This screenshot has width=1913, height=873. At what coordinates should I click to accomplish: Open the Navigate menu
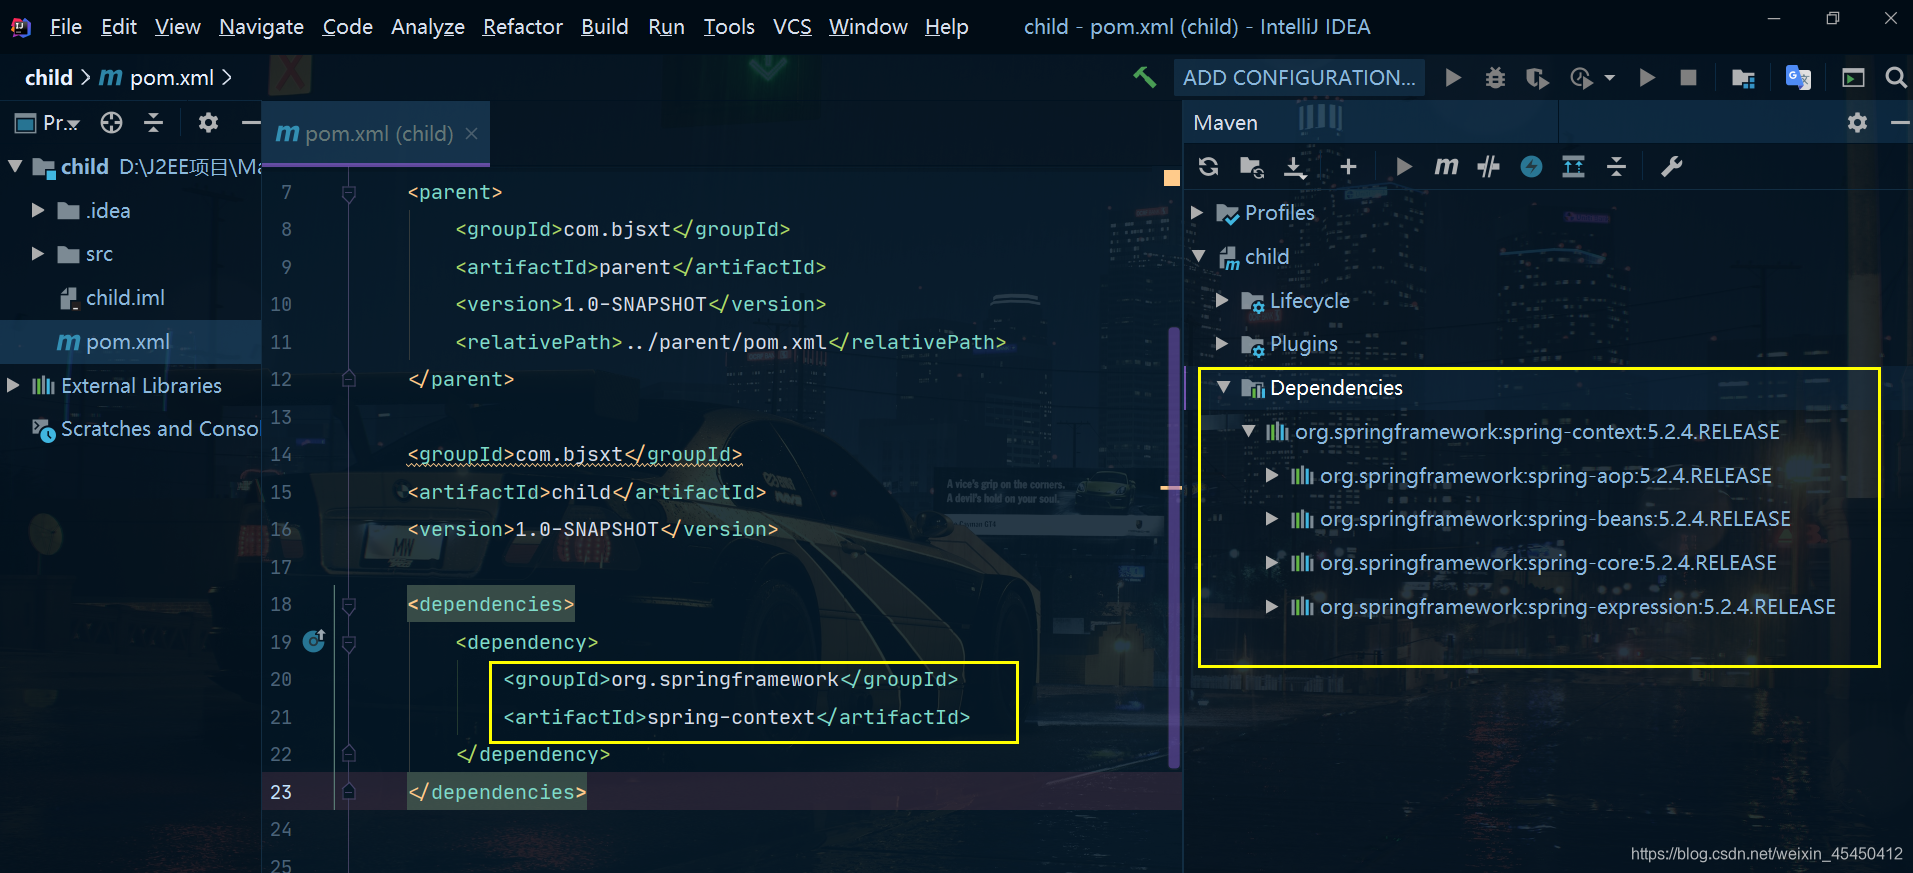click(x=261, y=26)
